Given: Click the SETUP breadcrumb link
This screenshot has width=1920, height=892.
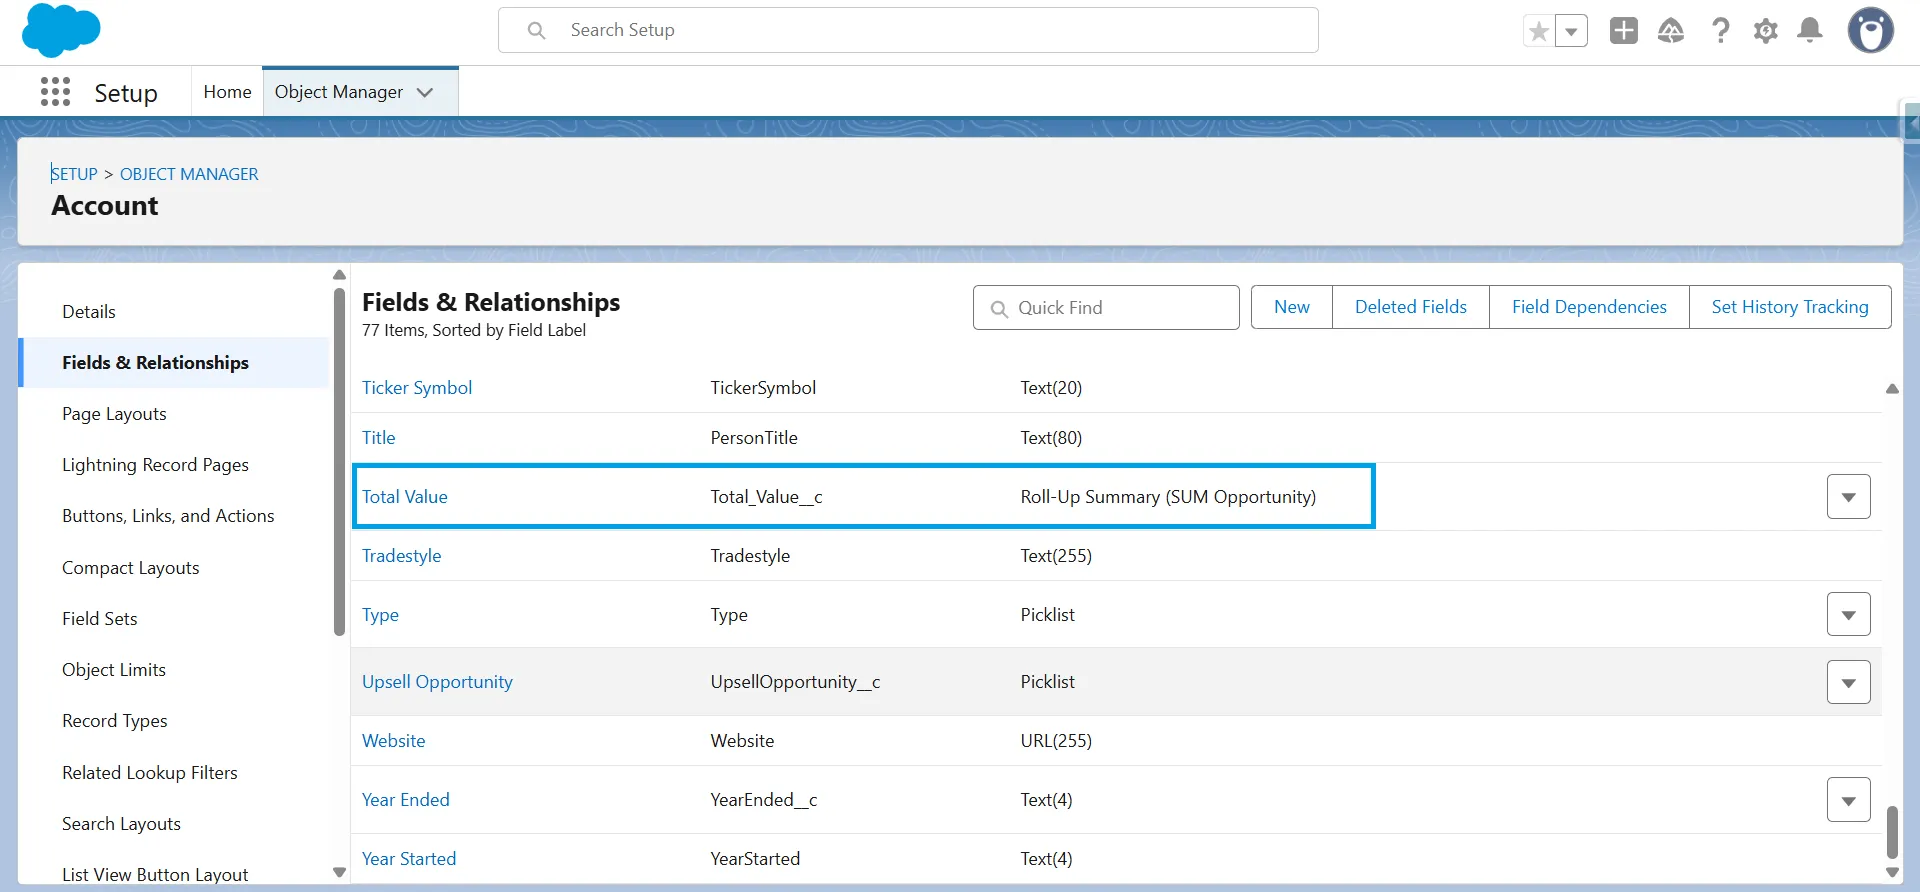Looking at the screenshot, I should [x=74, y=174].
